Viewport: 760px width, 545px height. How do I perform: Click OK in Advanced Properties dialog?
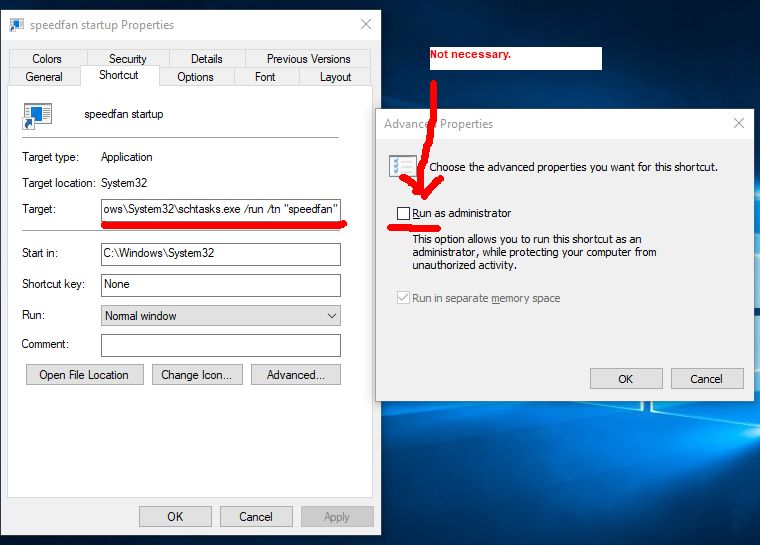click(x=626, y=379)
